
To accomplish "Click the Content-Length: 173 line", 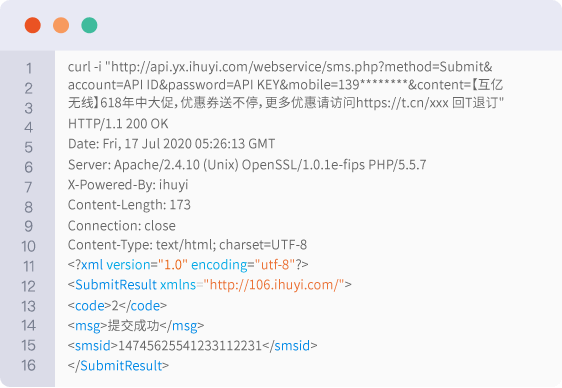I will click(x=129, y=205).
